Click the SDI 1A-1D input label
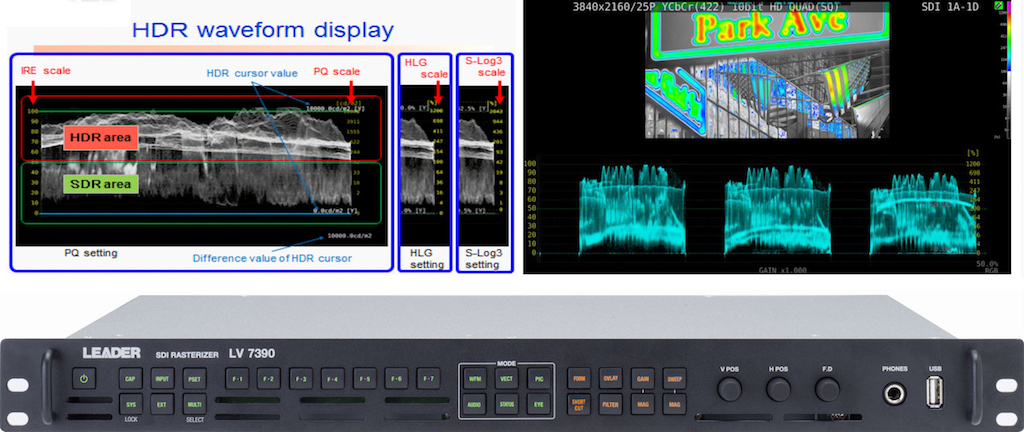Screen dimensions: 1024x432 click(x=952, y=7)
